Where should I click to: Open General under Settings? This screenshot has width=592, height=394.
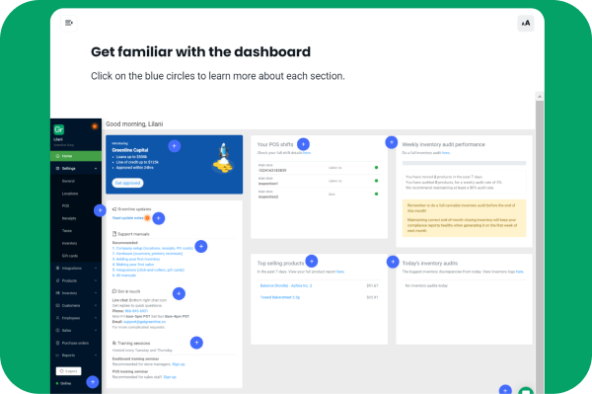[68, 181]
